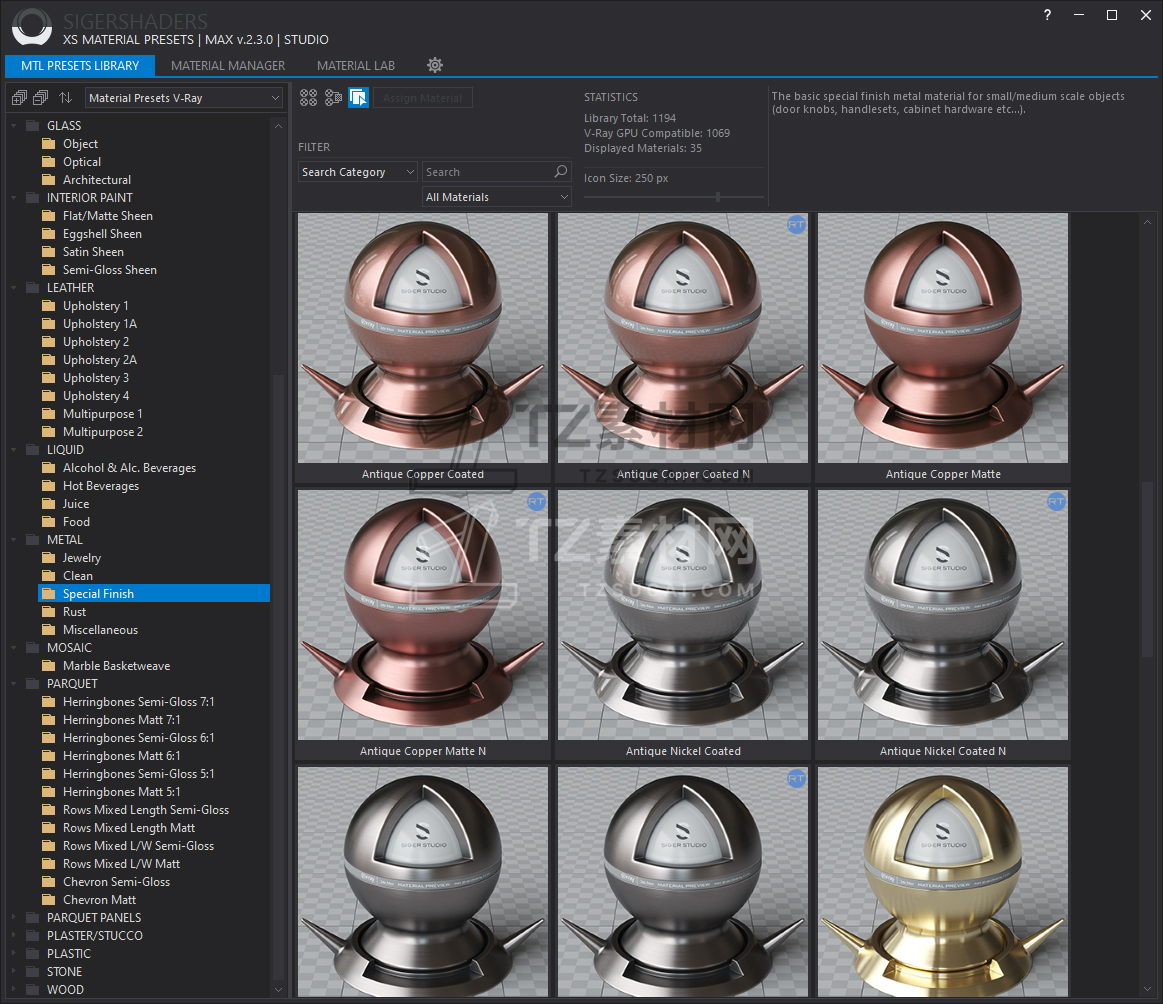Screen dimensions: 1163x1004
Task: Click the SigerShaders logo icon
Action: (x=32, y=27)
